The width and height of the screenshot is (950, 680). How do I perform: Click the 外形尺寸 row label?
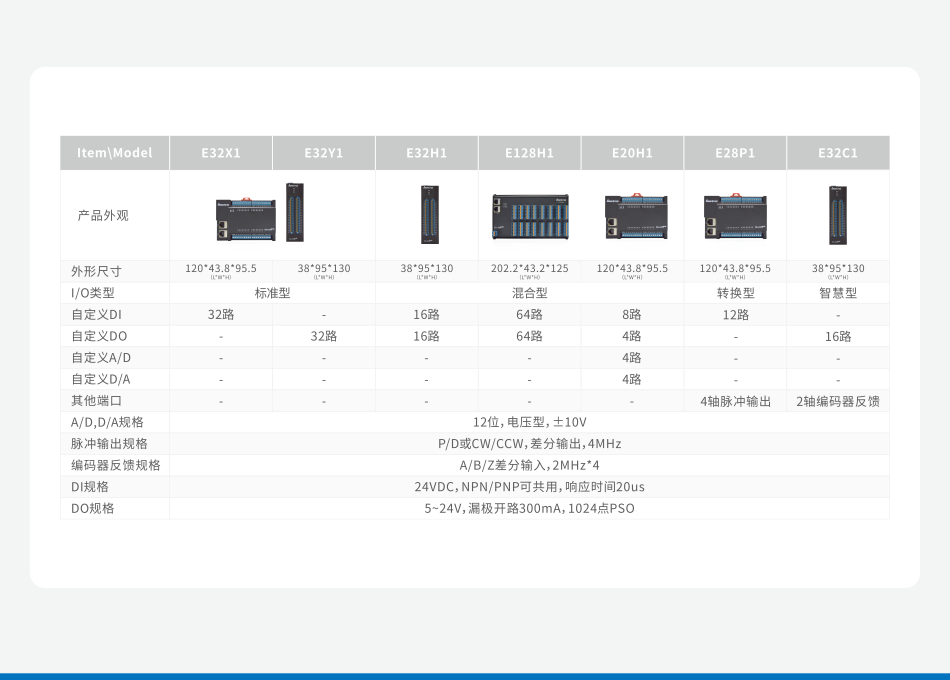coord(96,272)
